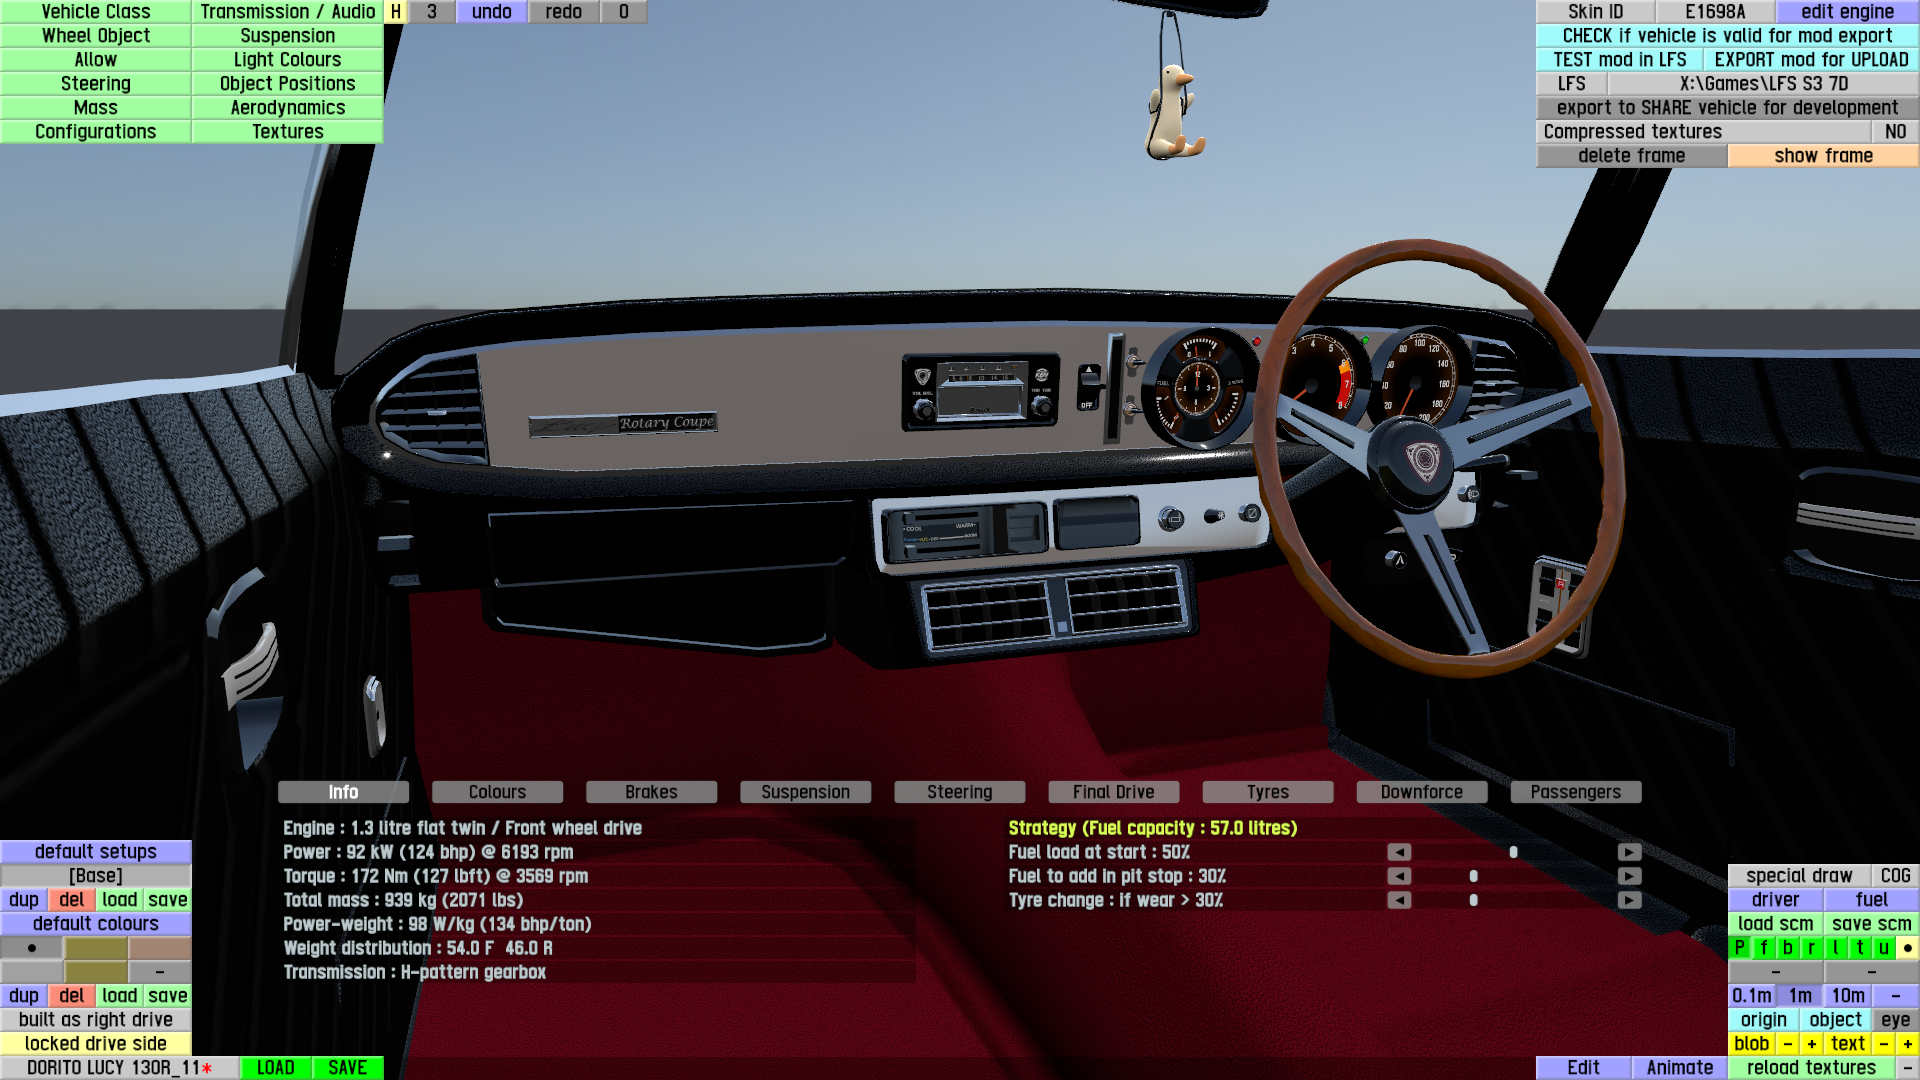Viewport: 1920px width, 1080px height.
Task: Open the [Base] setup selector
Action: (x=95, y=876)
